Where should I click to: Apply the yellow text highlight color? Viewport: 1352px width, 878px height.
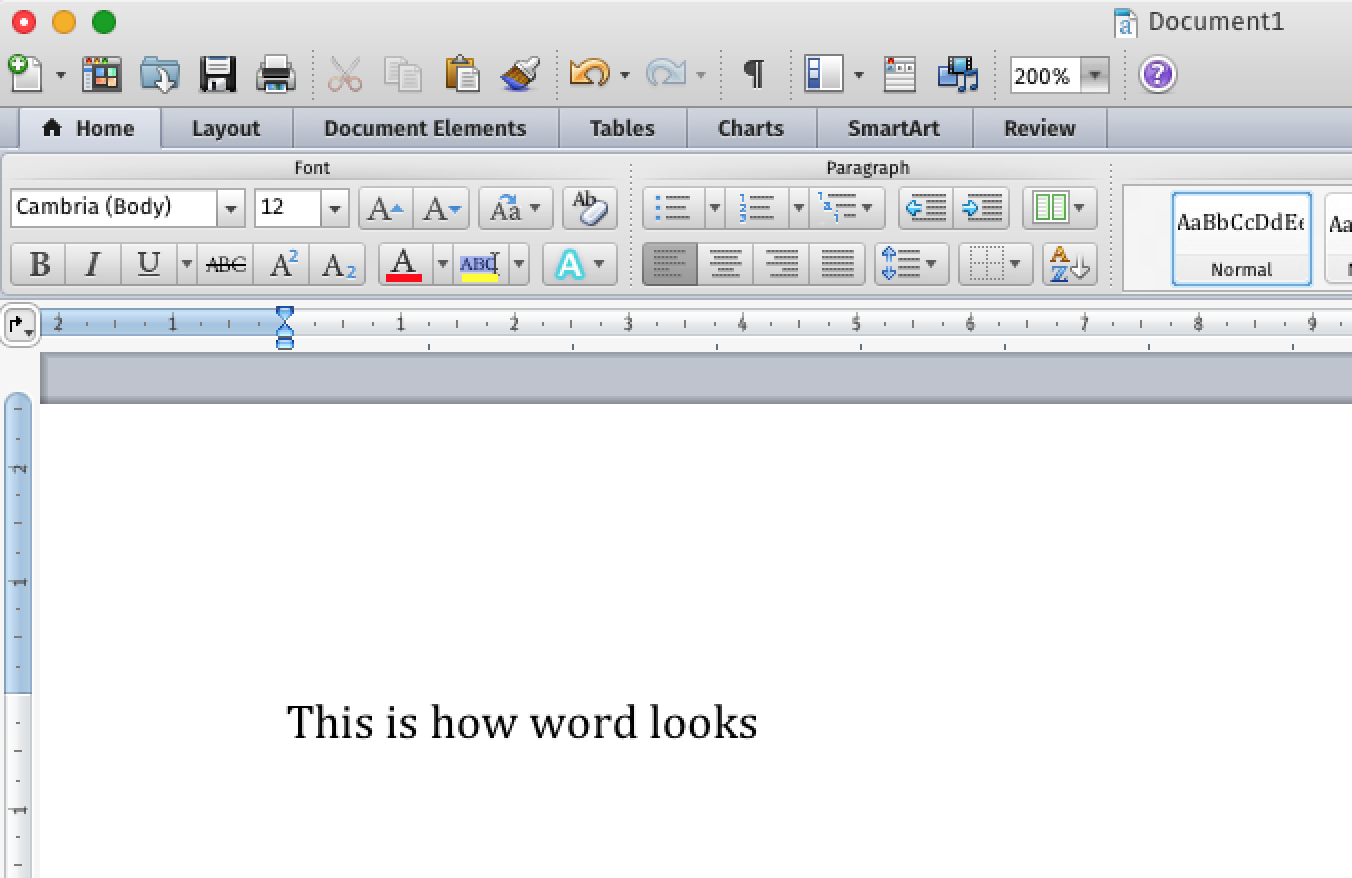[x=480, y=264]
